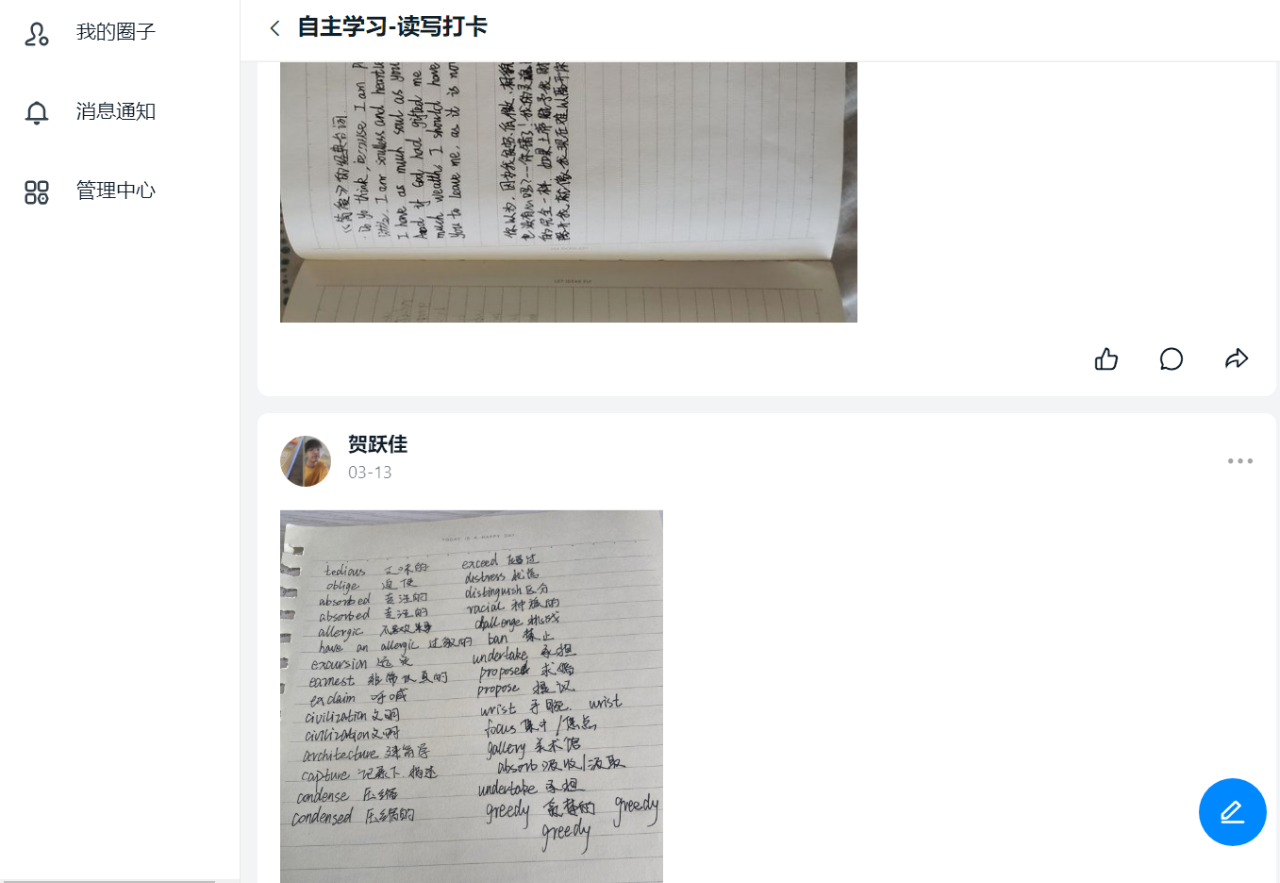Click the 03-13 post date
Image resolution: width=1280 pixels, height=883 pixels.
click(370, 473)
